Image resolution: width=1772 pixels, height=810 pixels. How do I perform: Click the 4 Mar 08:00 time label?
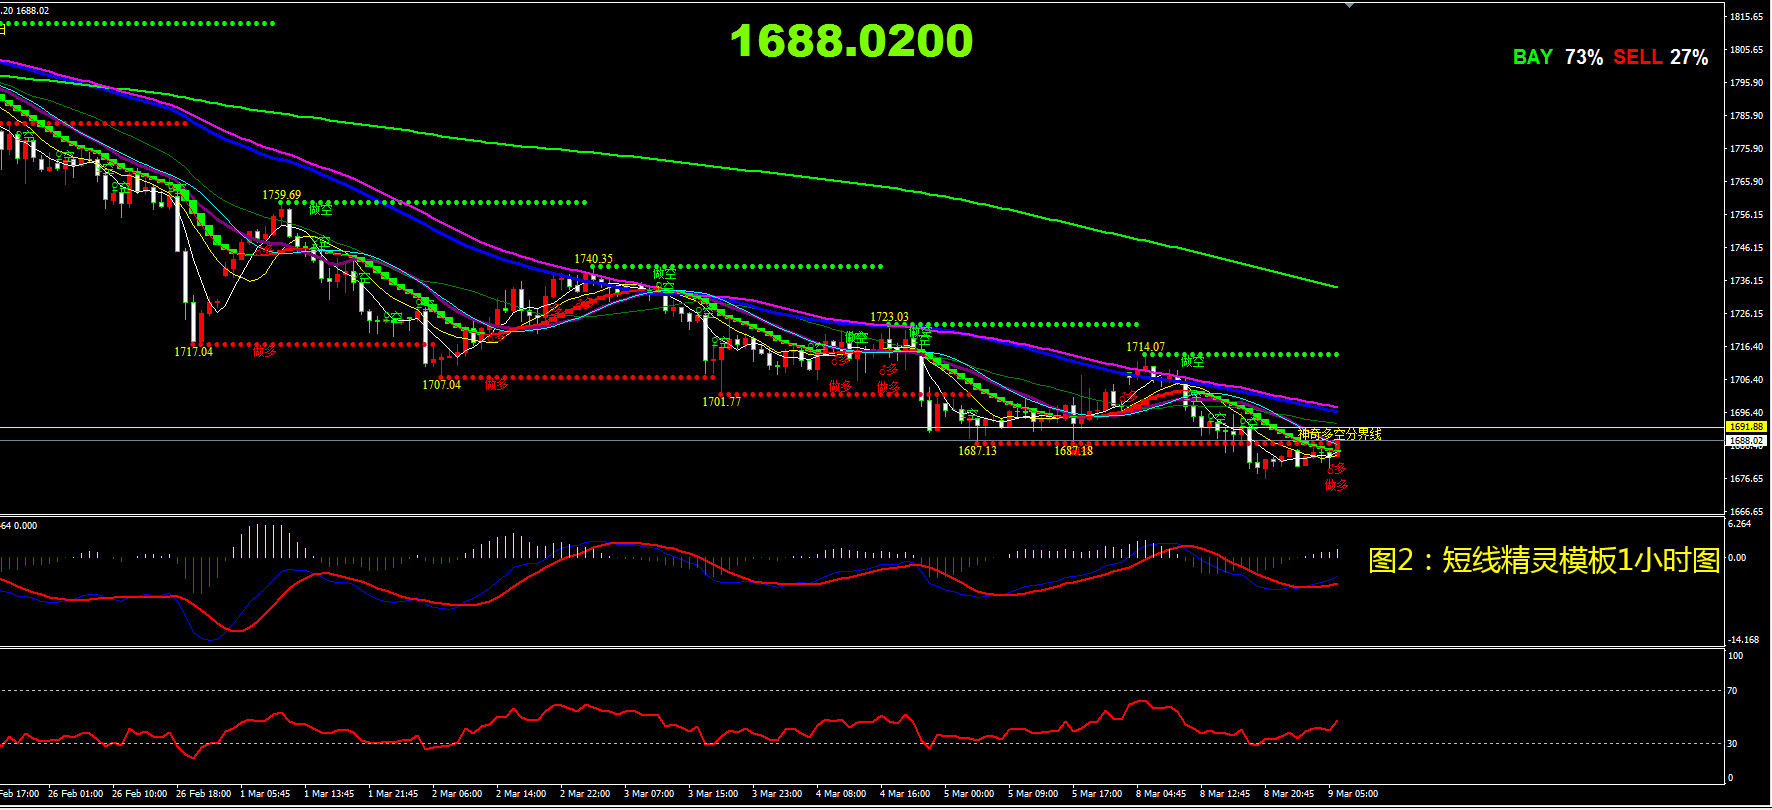point(841,794)
